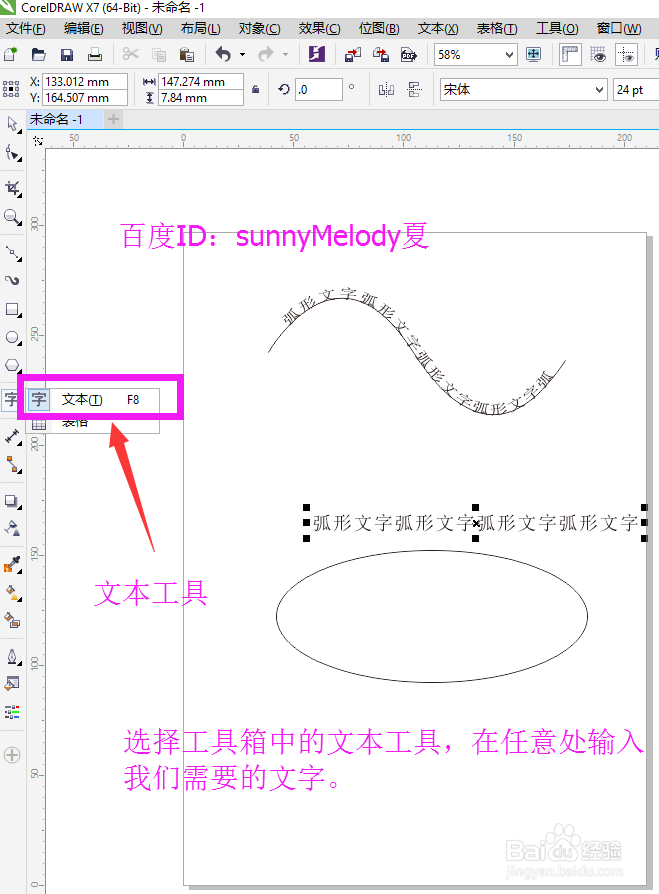Publish to PDF using the PDF icon
Viewport: 659px width, 894px height.
point(409,55)
